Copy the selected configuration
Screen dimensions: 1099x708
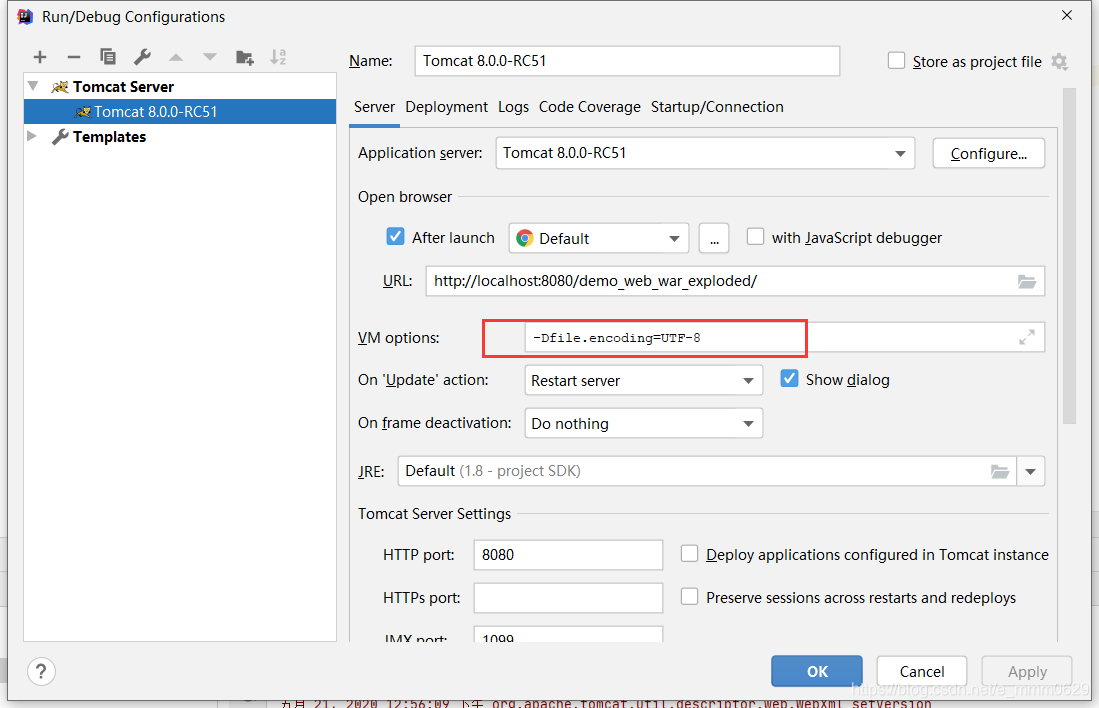108,57
